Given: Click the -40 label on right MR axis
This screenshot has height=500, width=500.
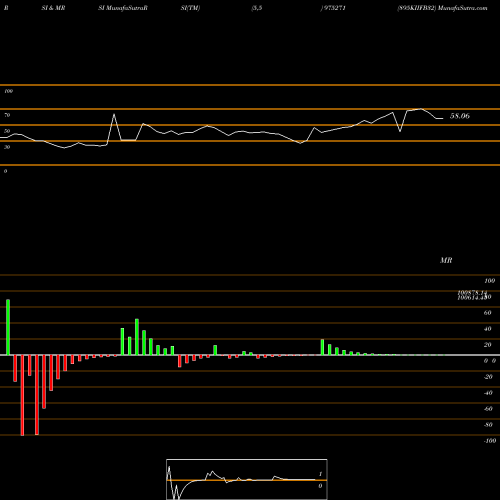Looking at the screenshot, I should tap(488, 393).
